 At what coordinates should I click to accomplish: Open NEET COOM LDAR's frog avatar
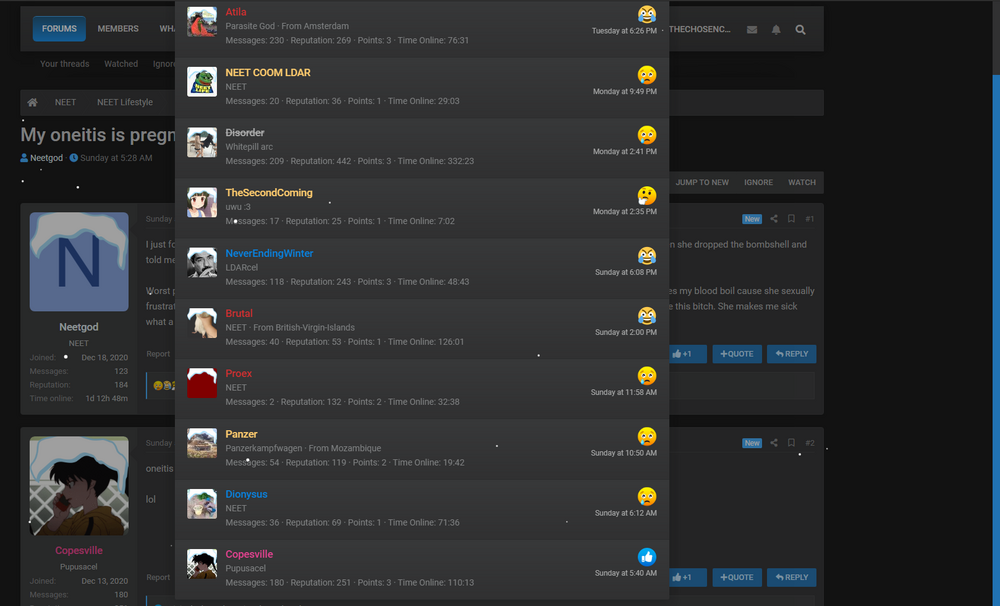tap(202, 82)
